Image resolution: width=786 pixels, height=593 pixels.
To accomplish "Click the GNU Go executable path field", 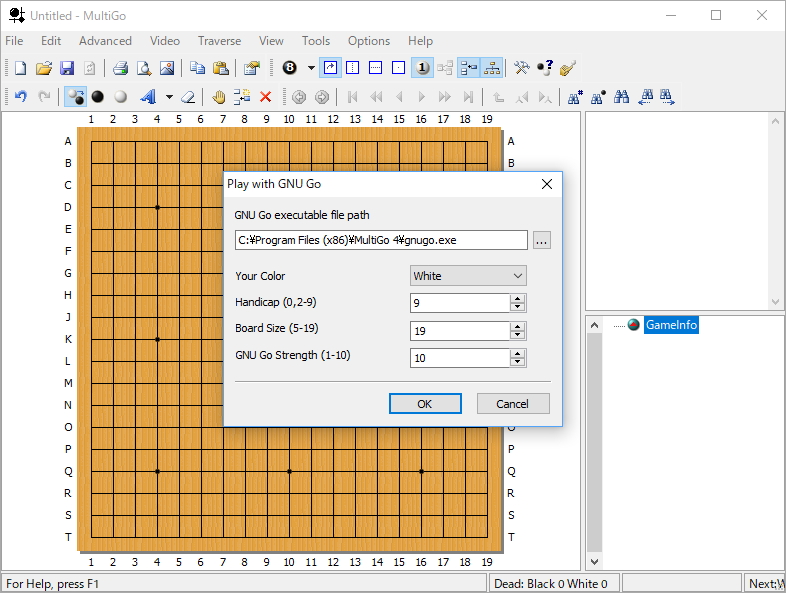I will coord(380,240).
